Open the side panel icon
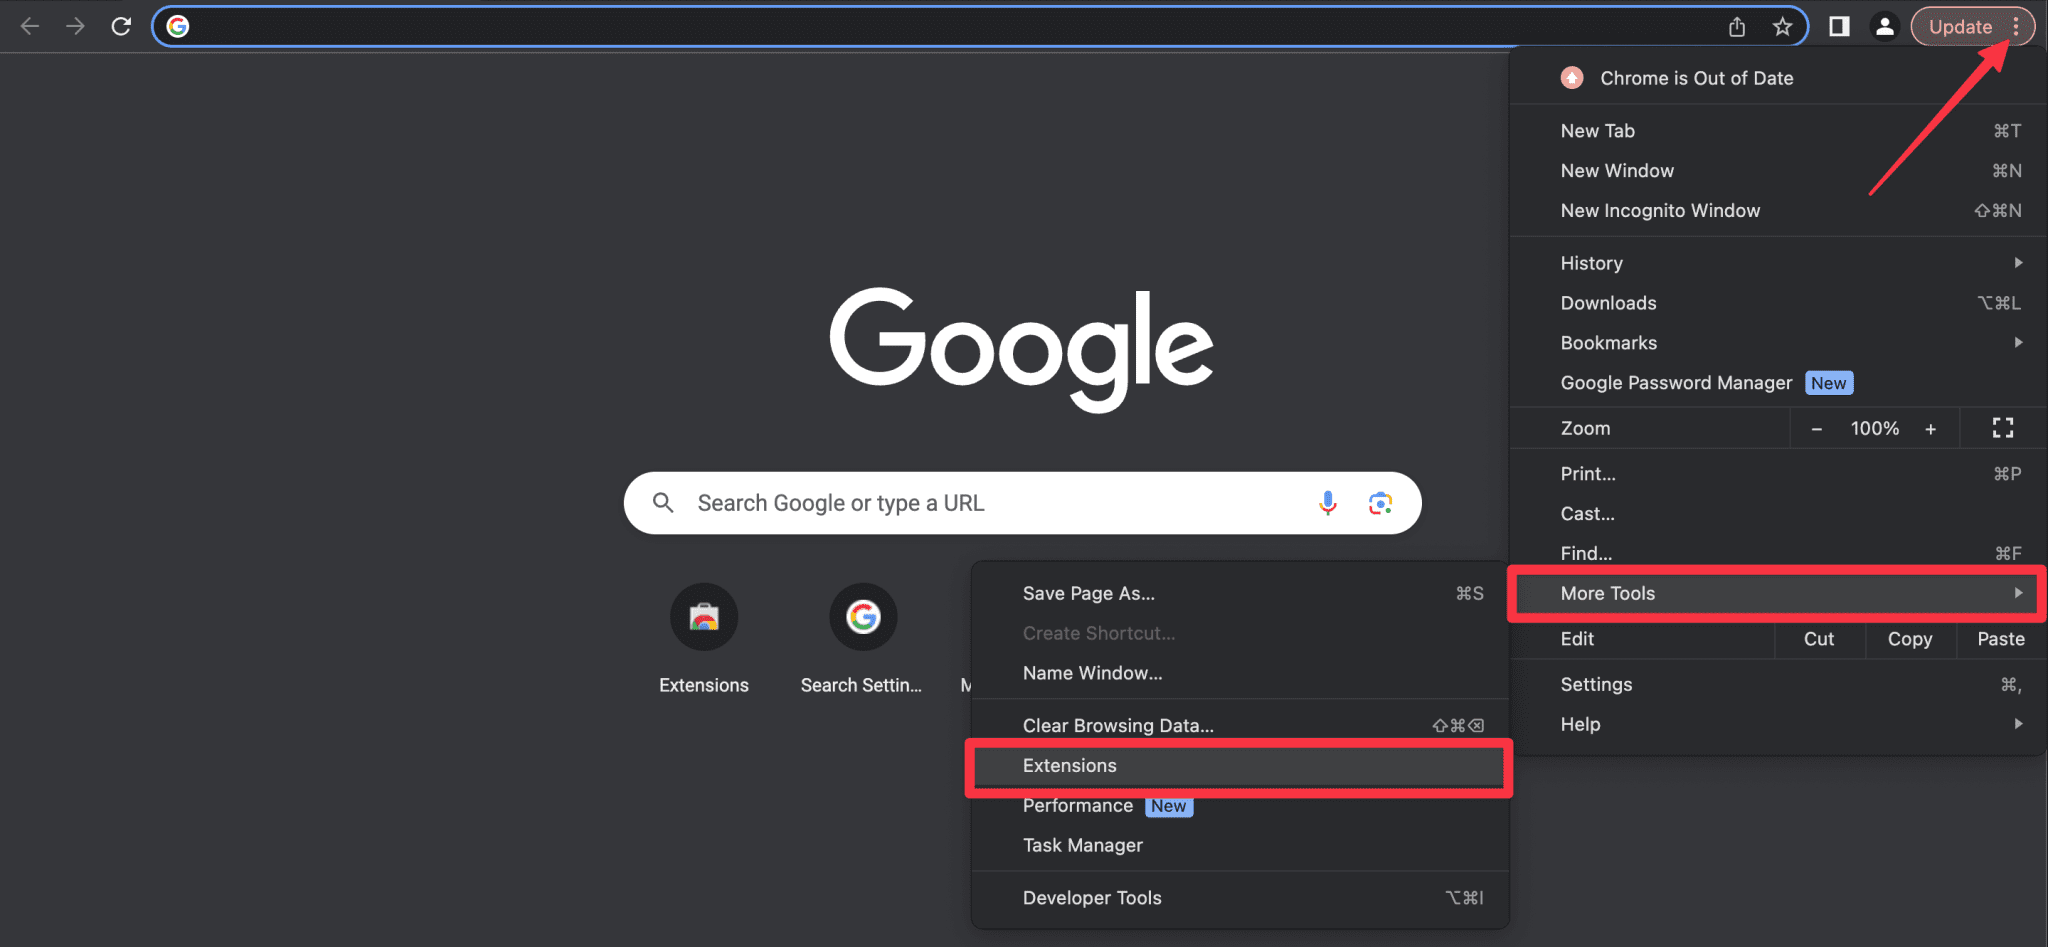This screenshot has width=2048, height=947. click(1838, 27)
